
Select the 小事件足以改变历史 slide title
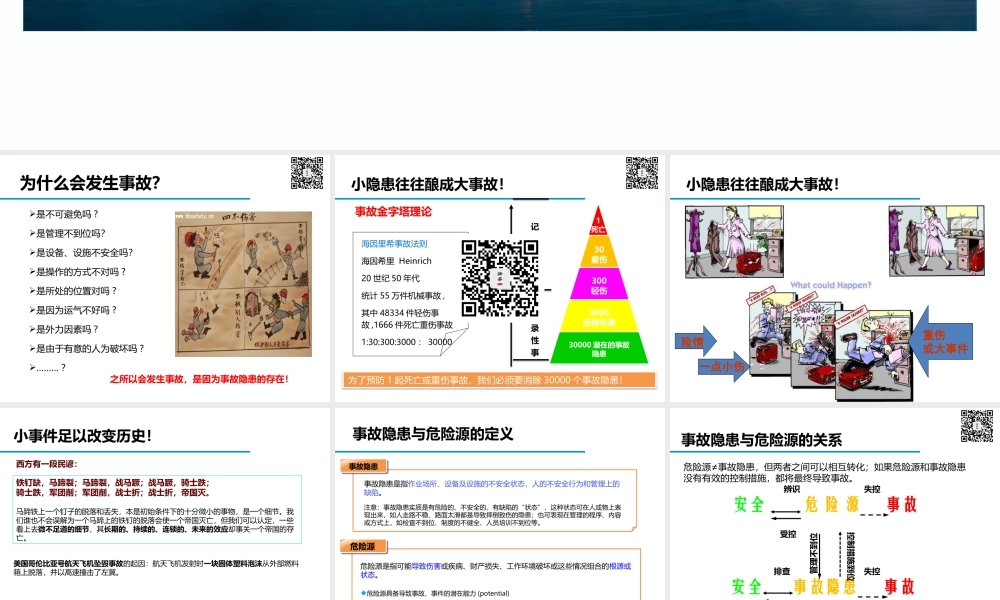[83, 435]
